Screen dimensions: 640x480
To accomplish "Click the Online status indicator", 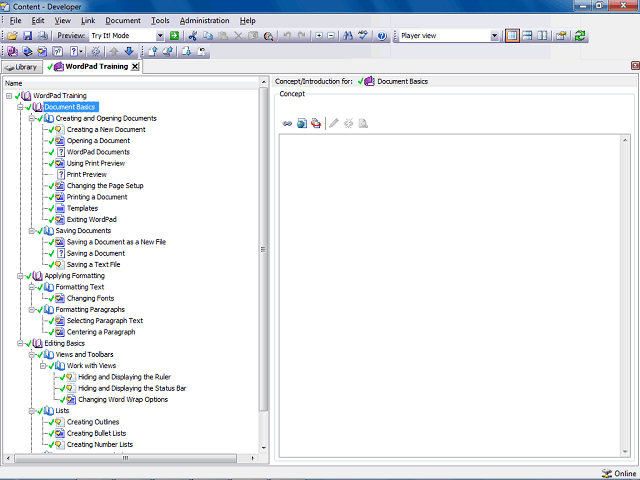I will 618,473.
